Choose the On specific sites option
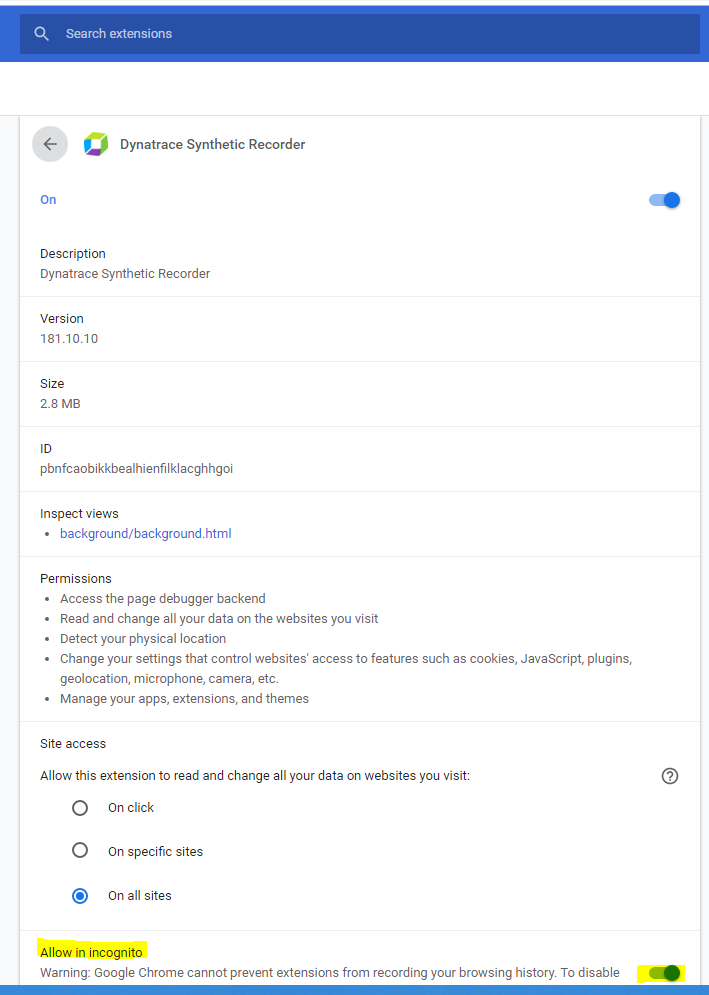 [80, 851]
